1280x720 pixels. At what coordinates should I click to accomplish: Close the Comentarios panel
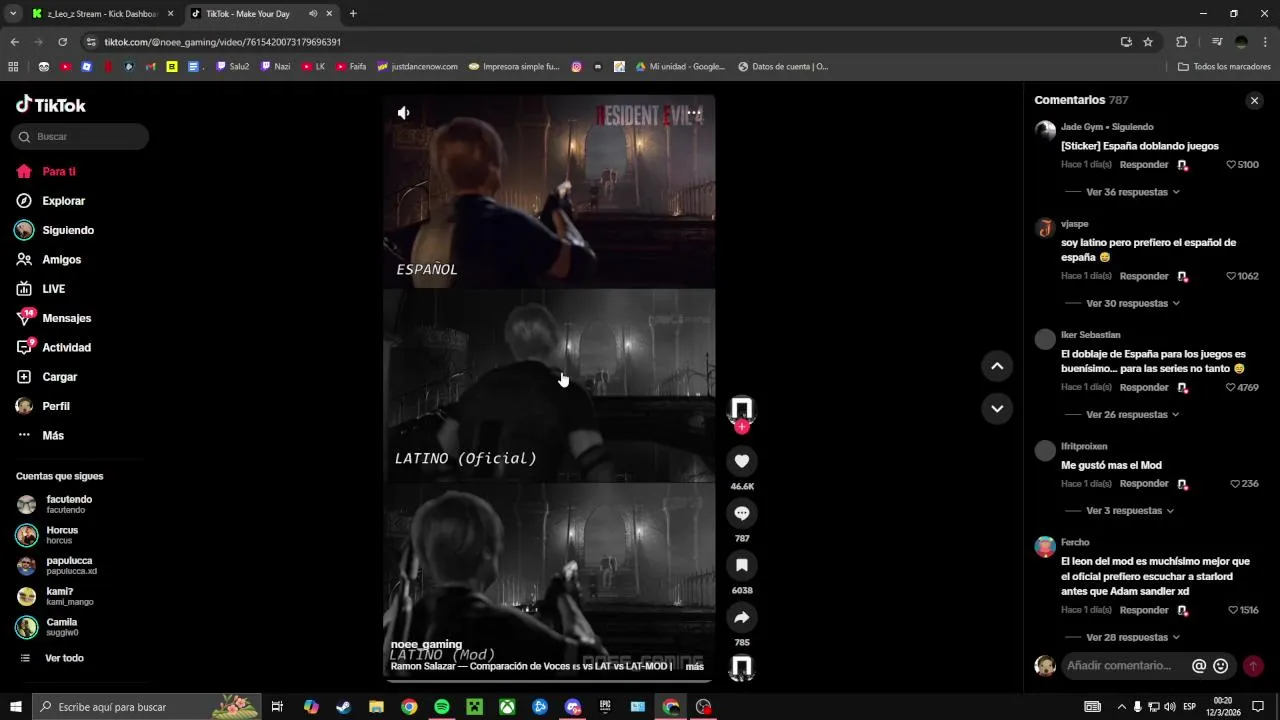pyautogui.click(x=1254, y=101)
